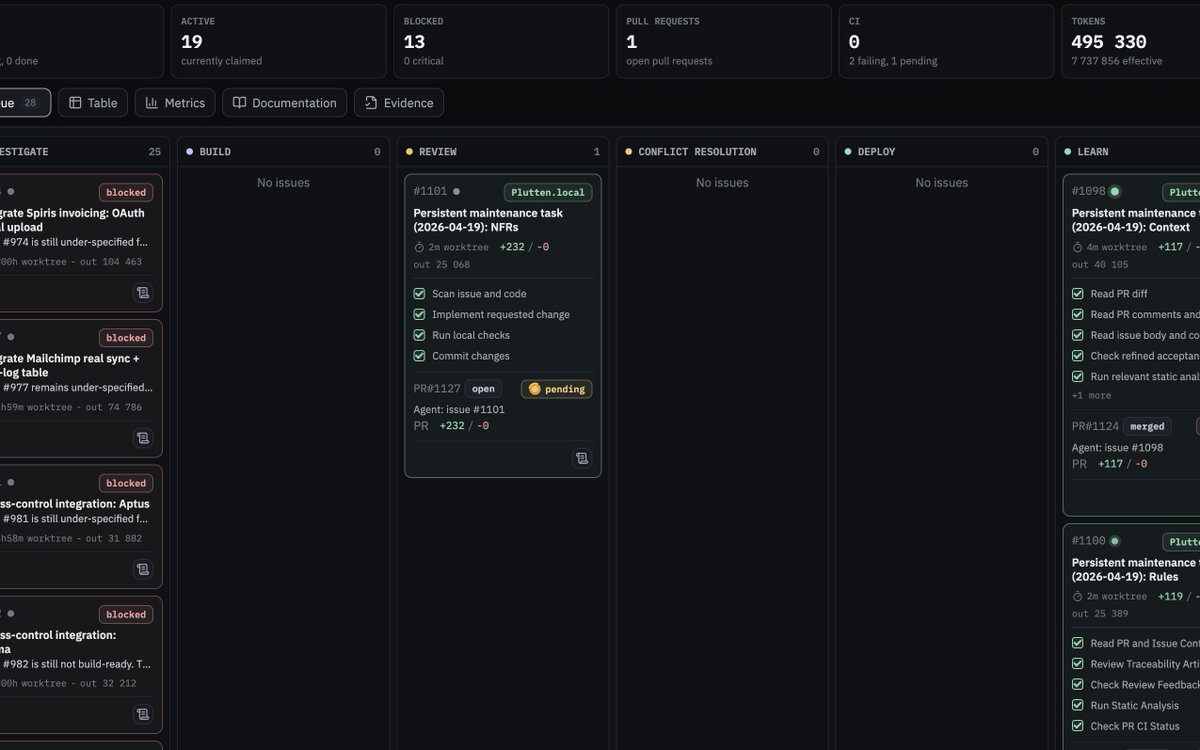This screenshot has width=1200, height=750.
Task: Open log icon on Mailchimp real sync card
Action: (x=143, y=438)
